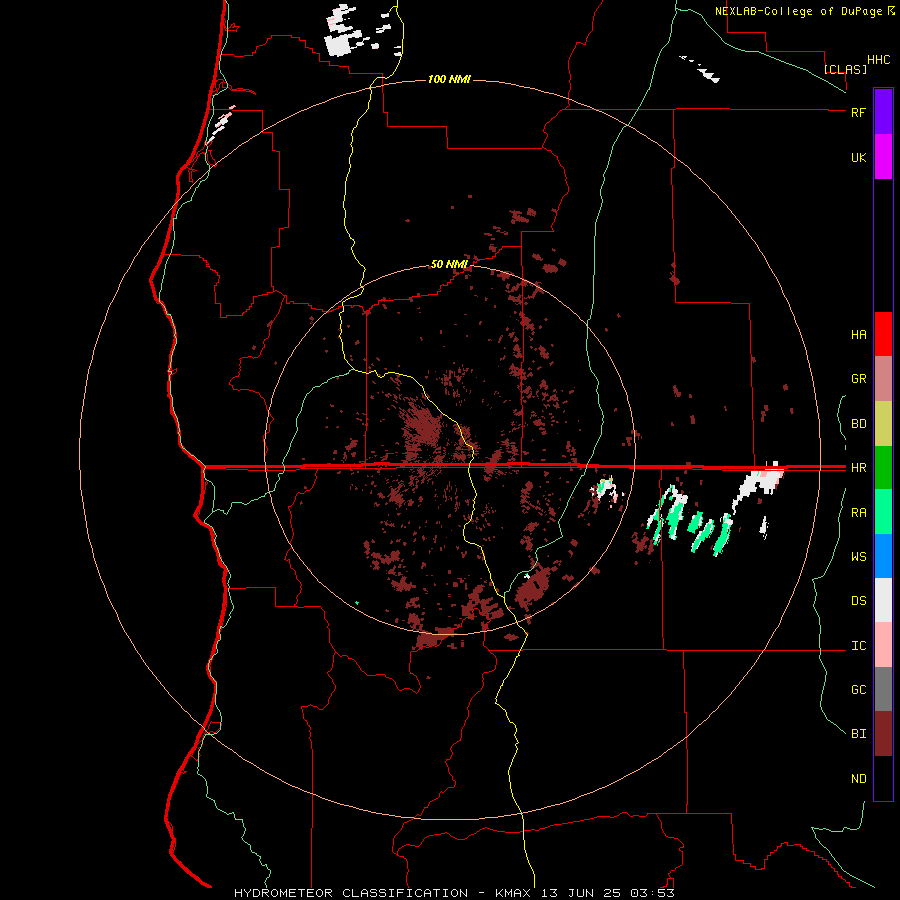Click the 50 NMI range ring label

[x=449, y=264]
